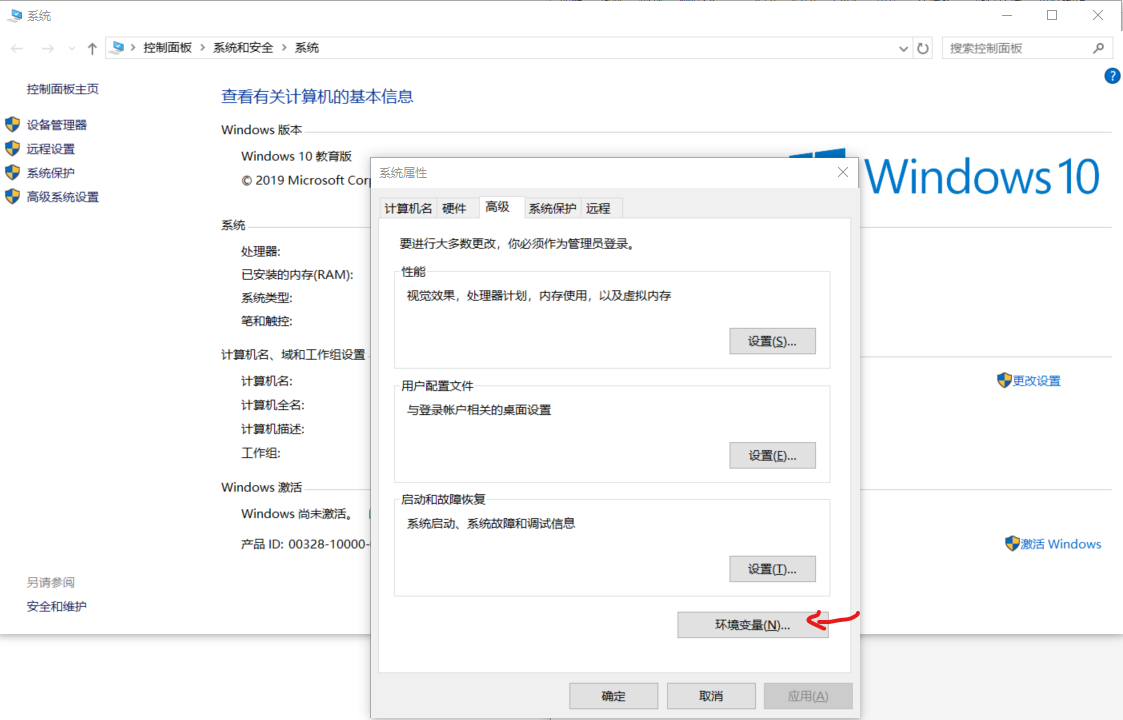Image resolution: width=1123 pixels, height=720 pixels.
Task: Expand the address bar history dropdown
Action: 903,48
